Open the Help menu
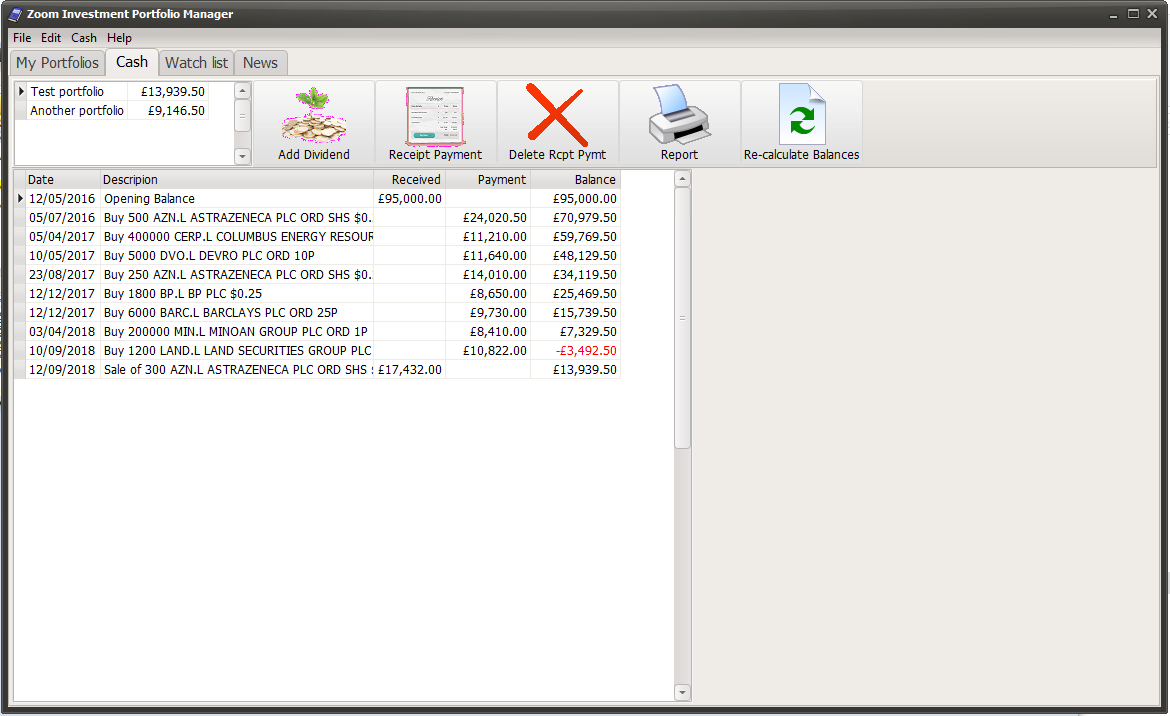The height and width of the screenshot is (716, 1170). coord(119,37)
